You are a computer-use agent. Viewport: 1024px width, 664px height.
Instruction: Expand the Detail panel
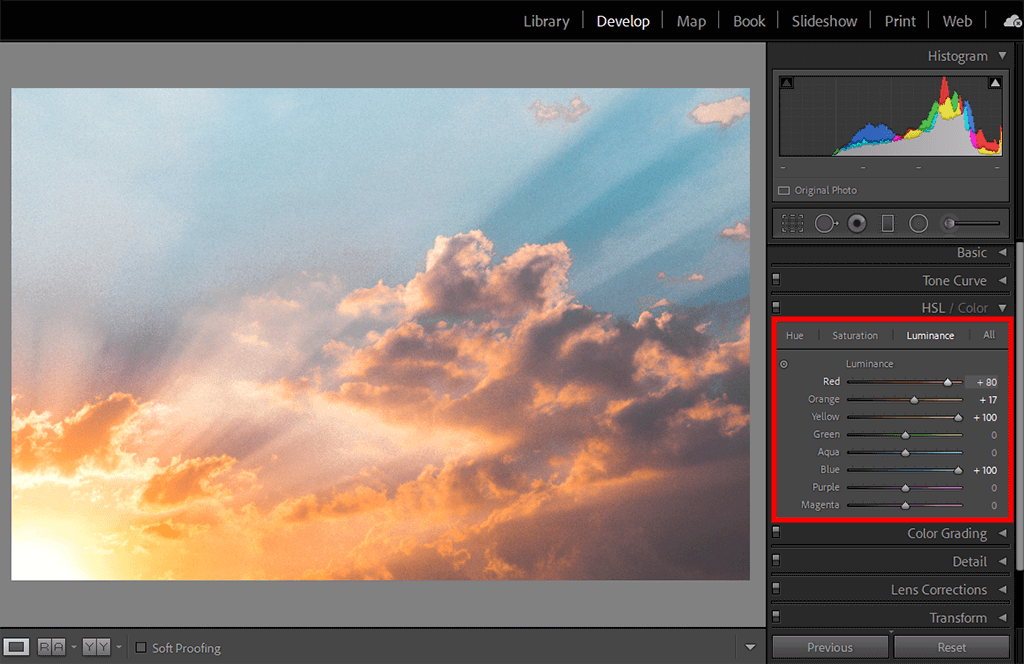coord(1002,561)
